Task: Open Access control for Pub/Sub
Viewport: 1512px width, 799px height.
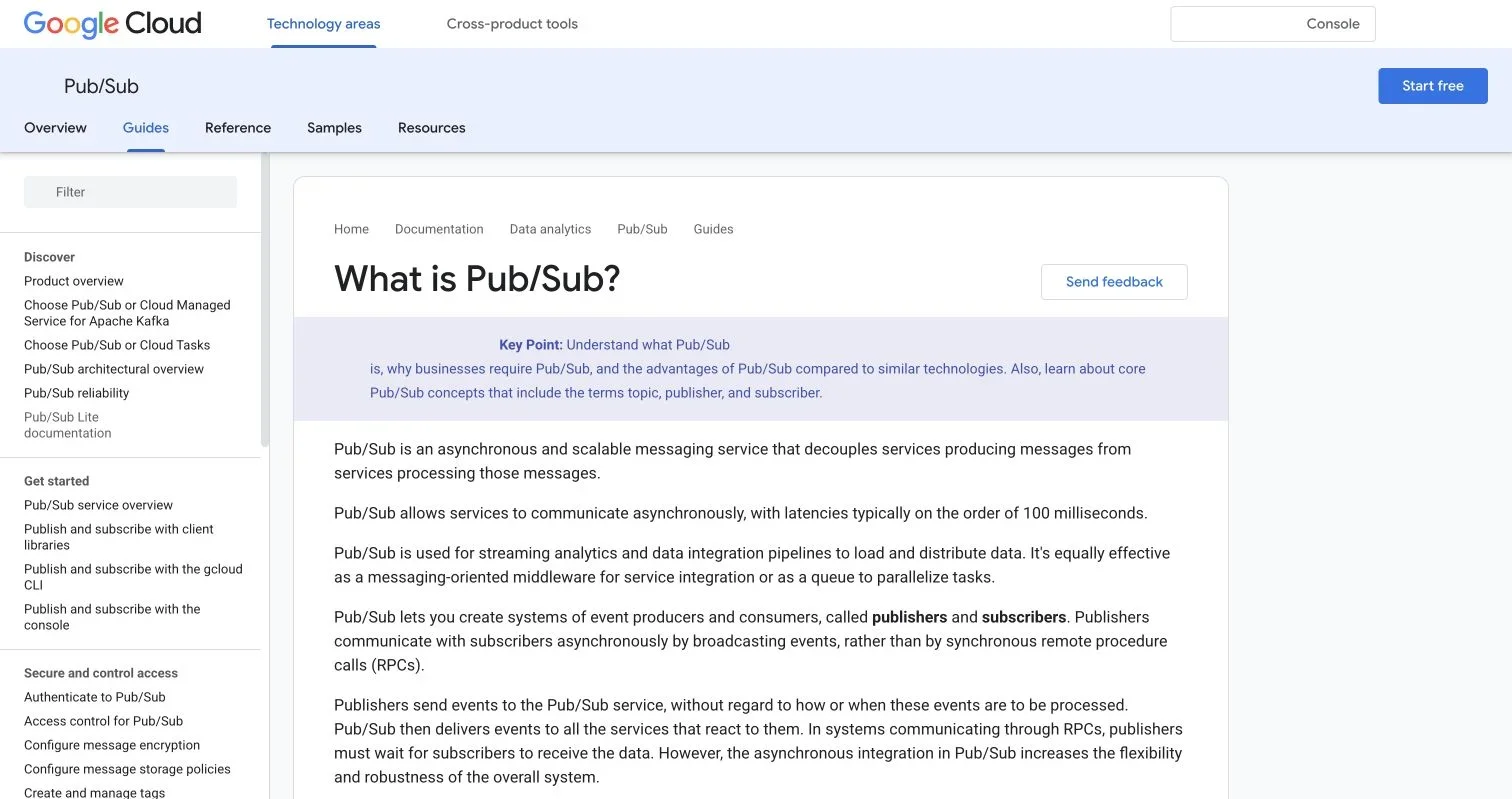Action: pos(103,721)
